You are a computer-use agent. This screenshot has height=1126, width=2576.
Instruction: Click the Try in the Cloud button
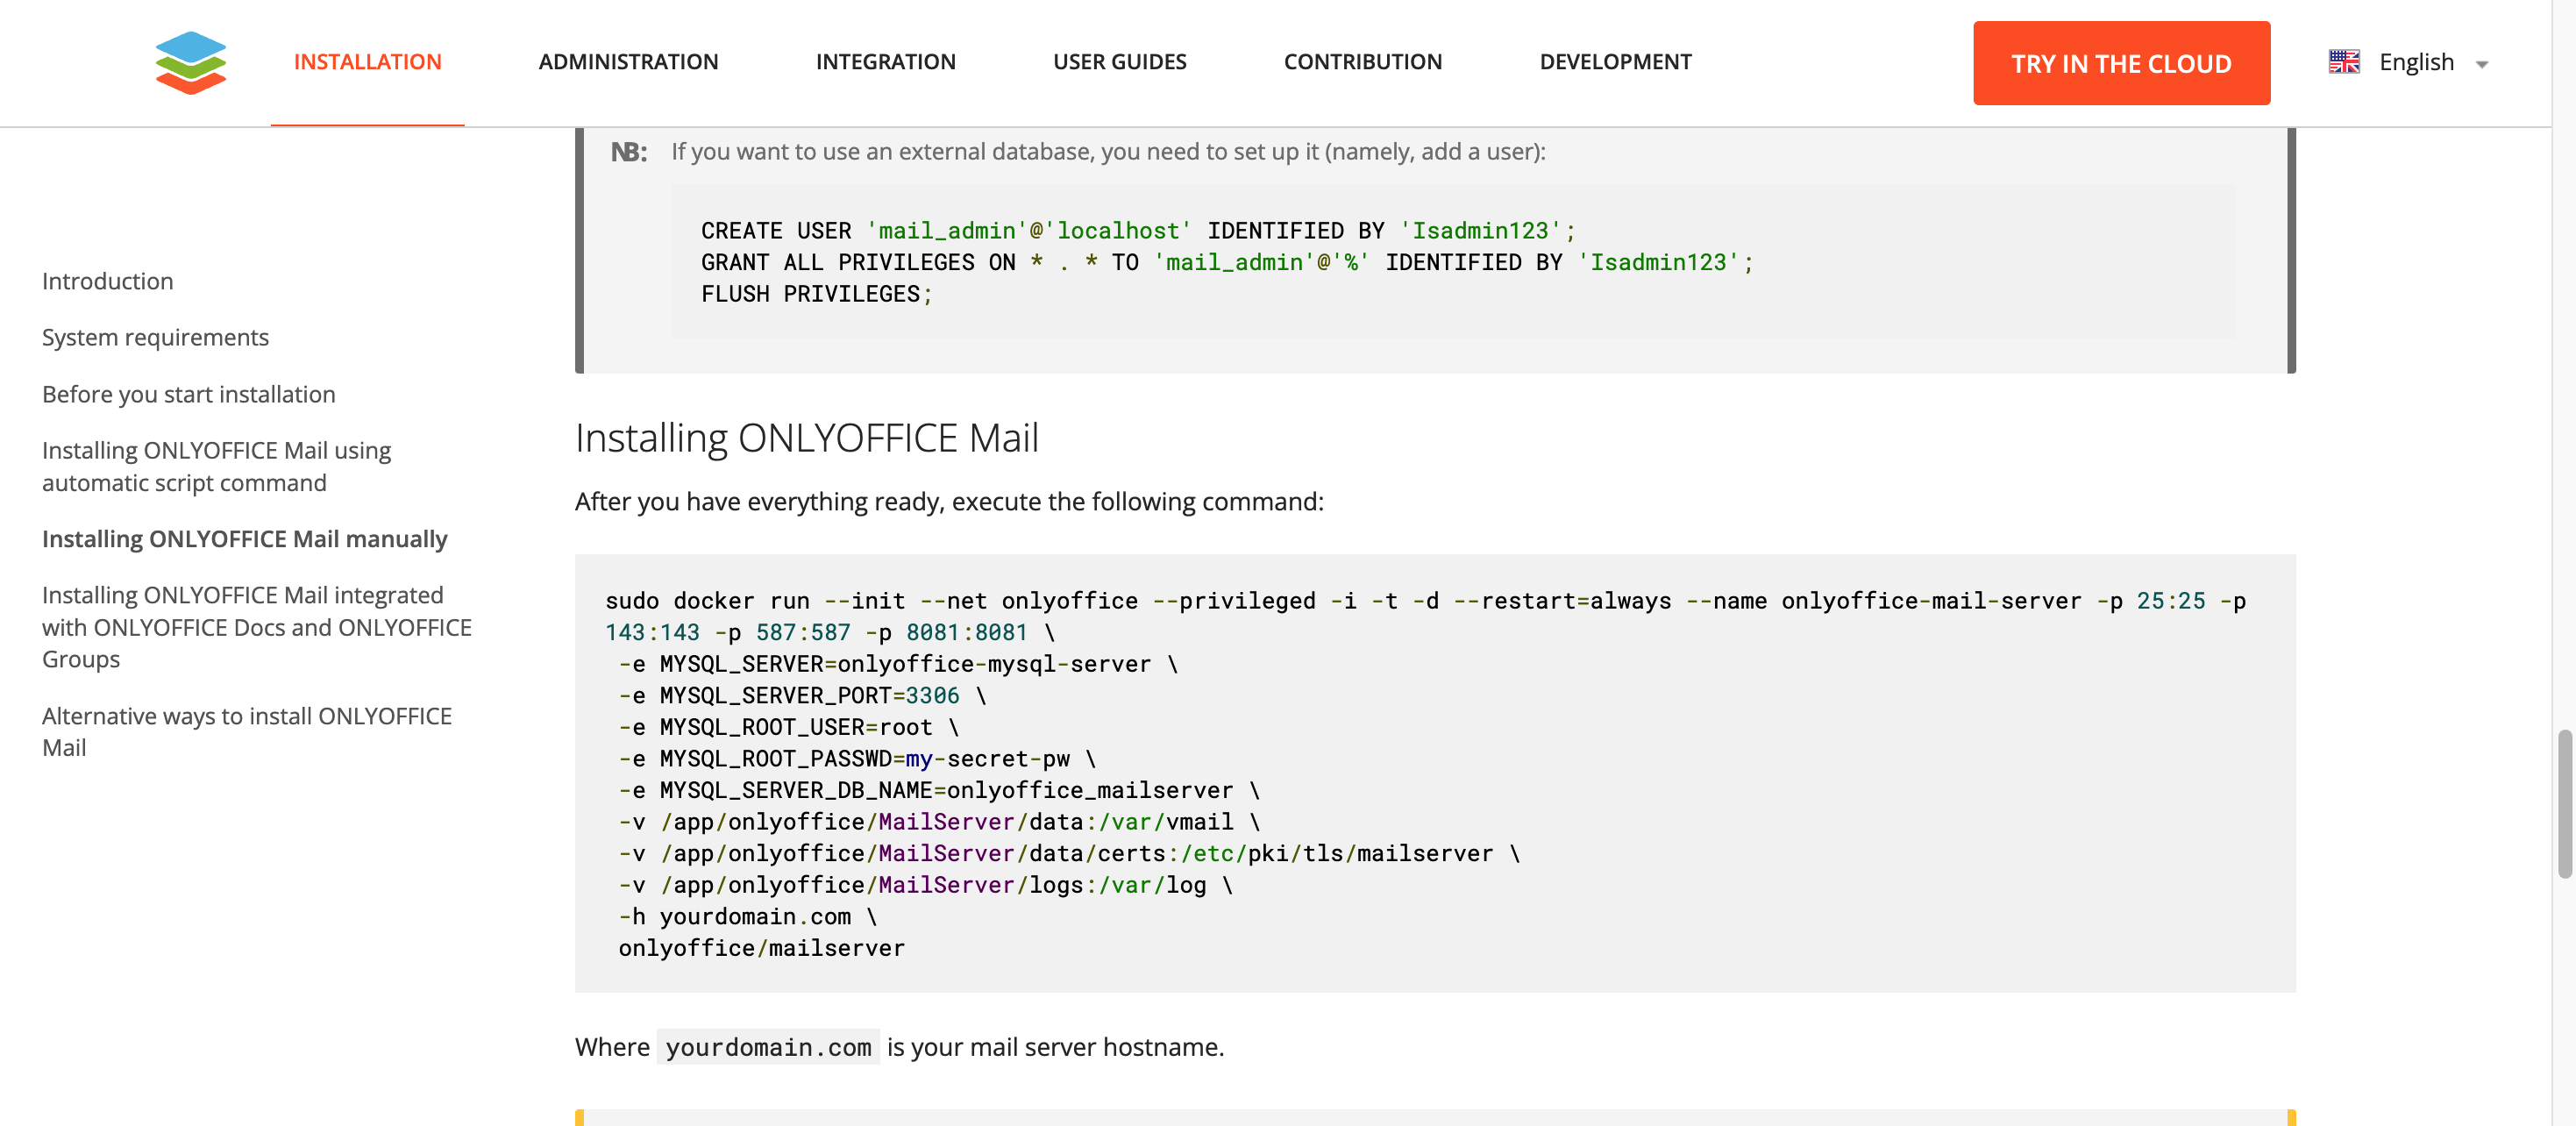point(2121,63)
